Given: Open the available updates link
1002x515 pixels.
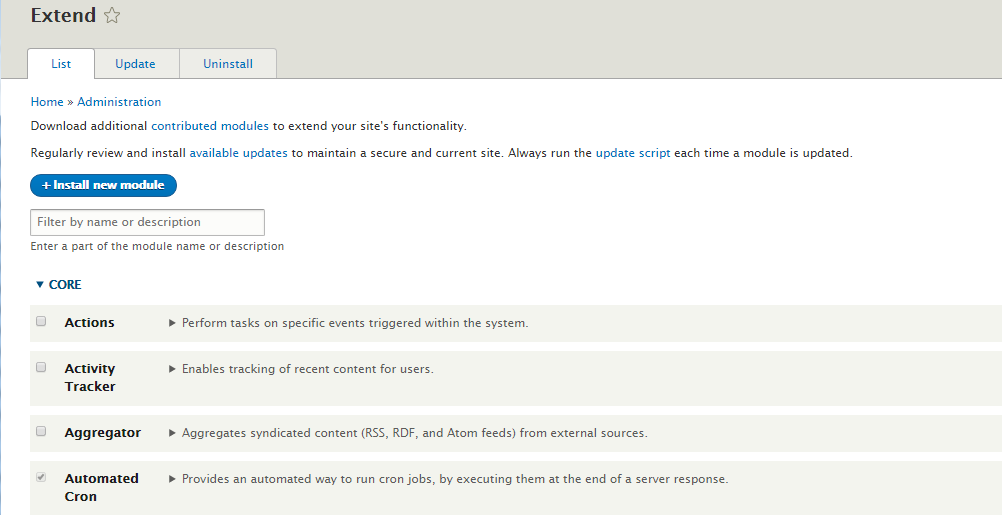Looking at the screenshot, I should point(238,153).
